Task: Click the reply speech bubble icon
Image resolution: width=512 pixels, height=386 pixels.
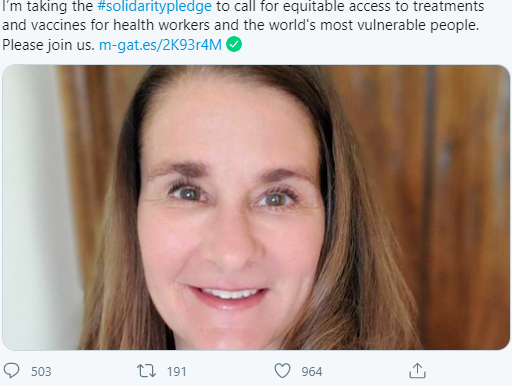Action: click(11, 371)
